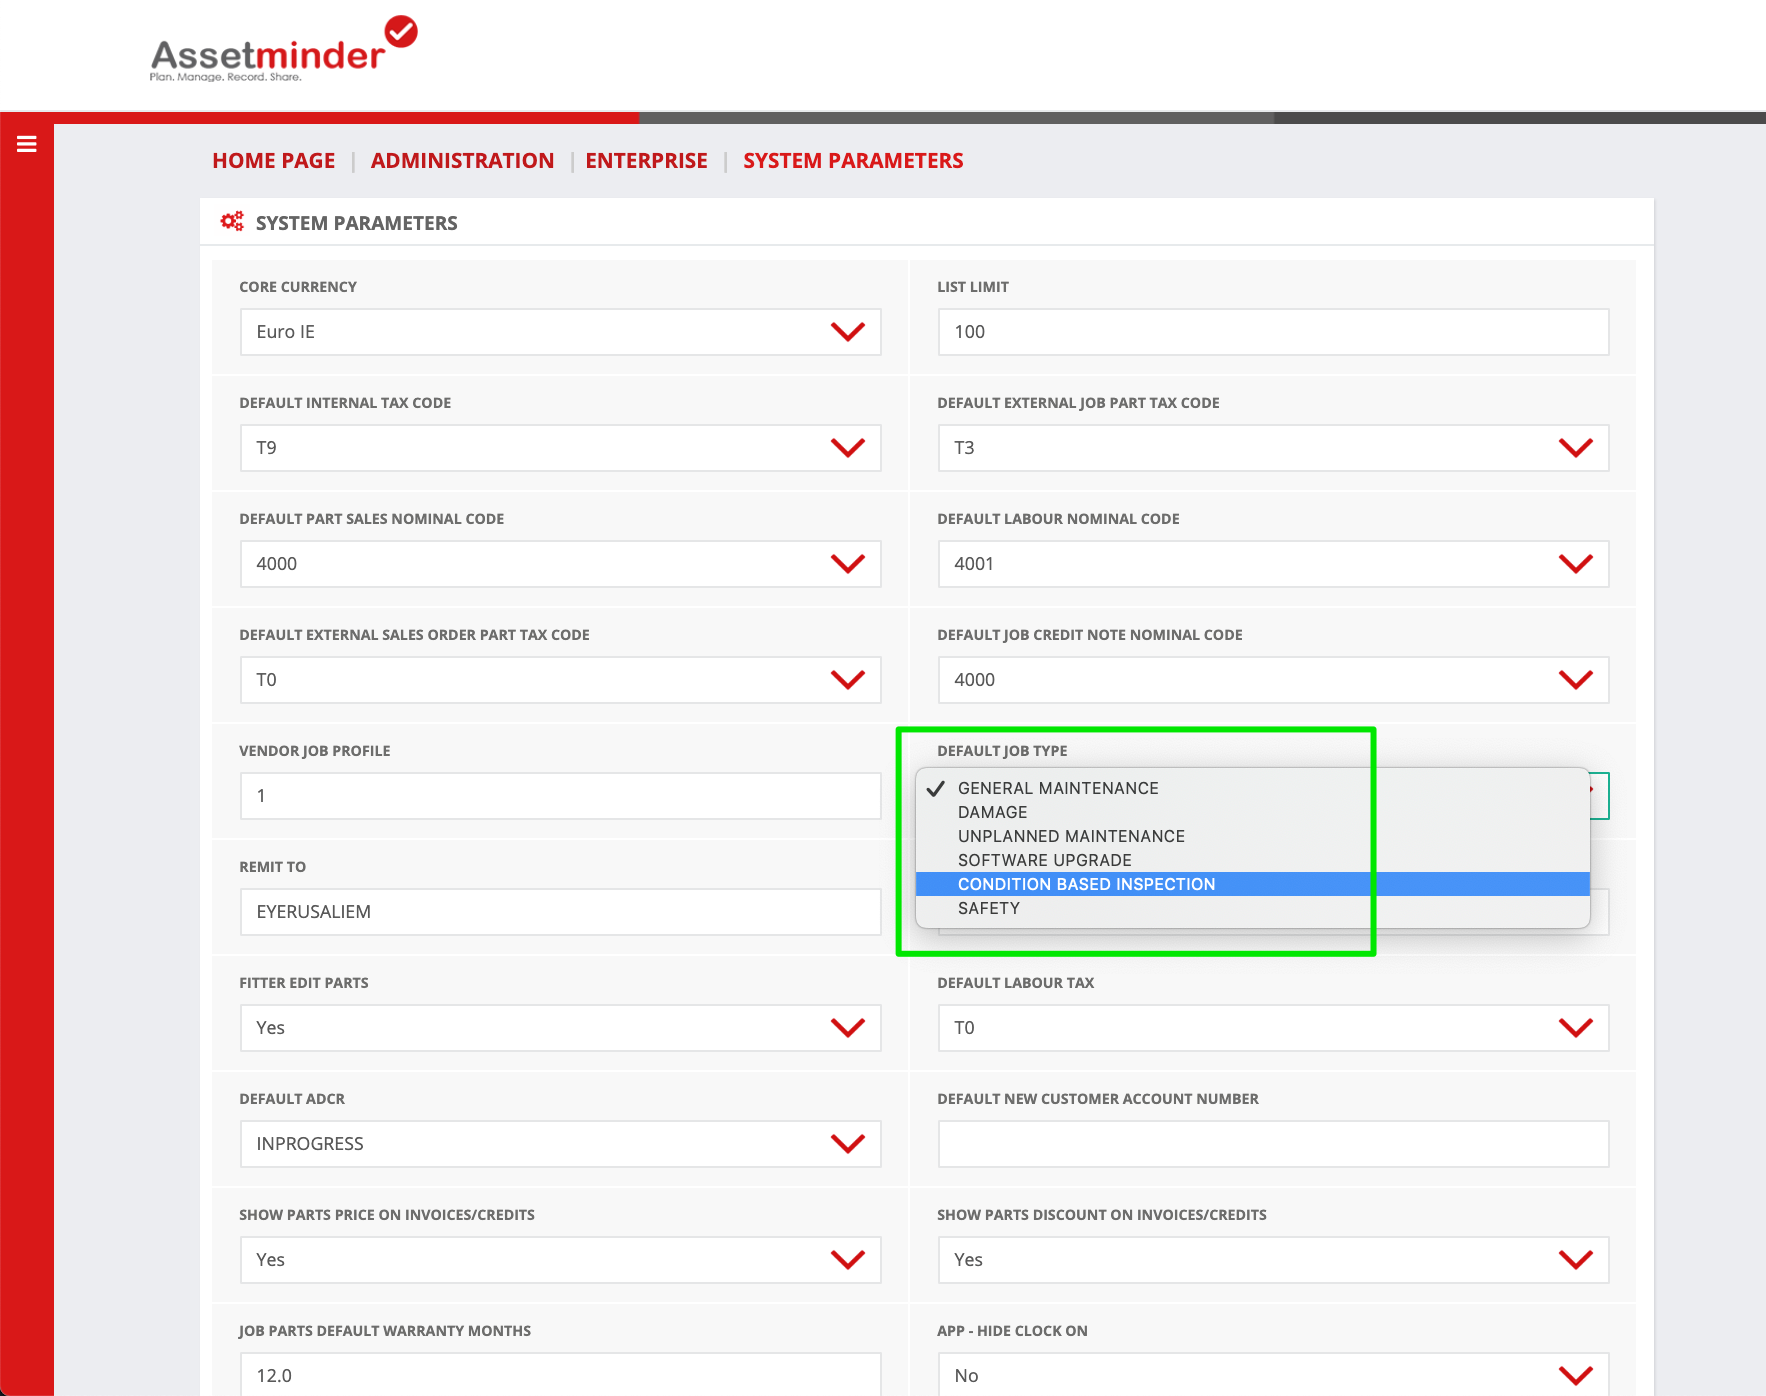Open App - Hide Clock On dropdown
This screenshot has height=1396, width=1766.
click(x=1273, y=1374)
